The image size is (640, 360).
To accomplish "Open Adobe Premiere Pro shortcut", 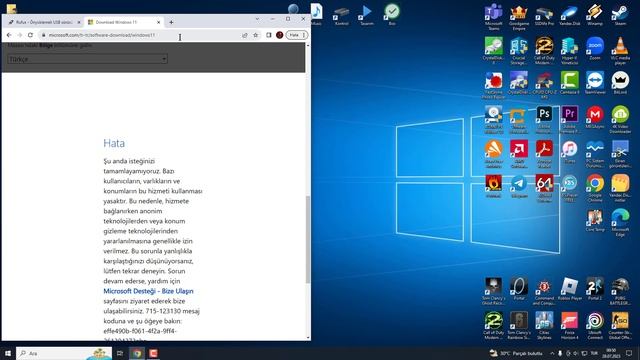I will pyautogui.click(x=569, y=119).
